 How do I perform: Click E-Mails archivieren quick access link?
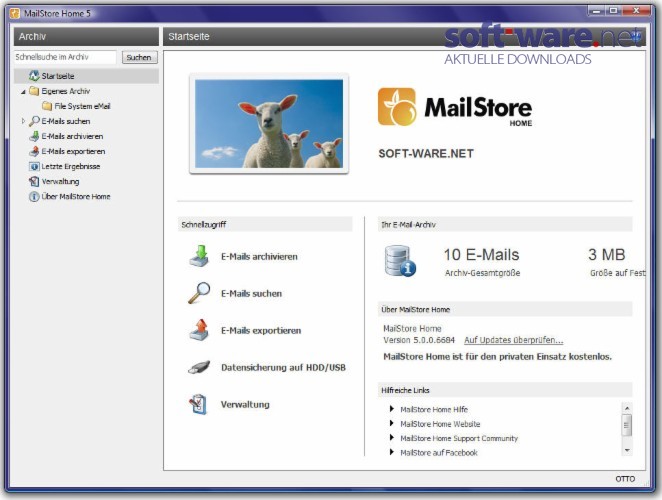click(x=259, y=256)
